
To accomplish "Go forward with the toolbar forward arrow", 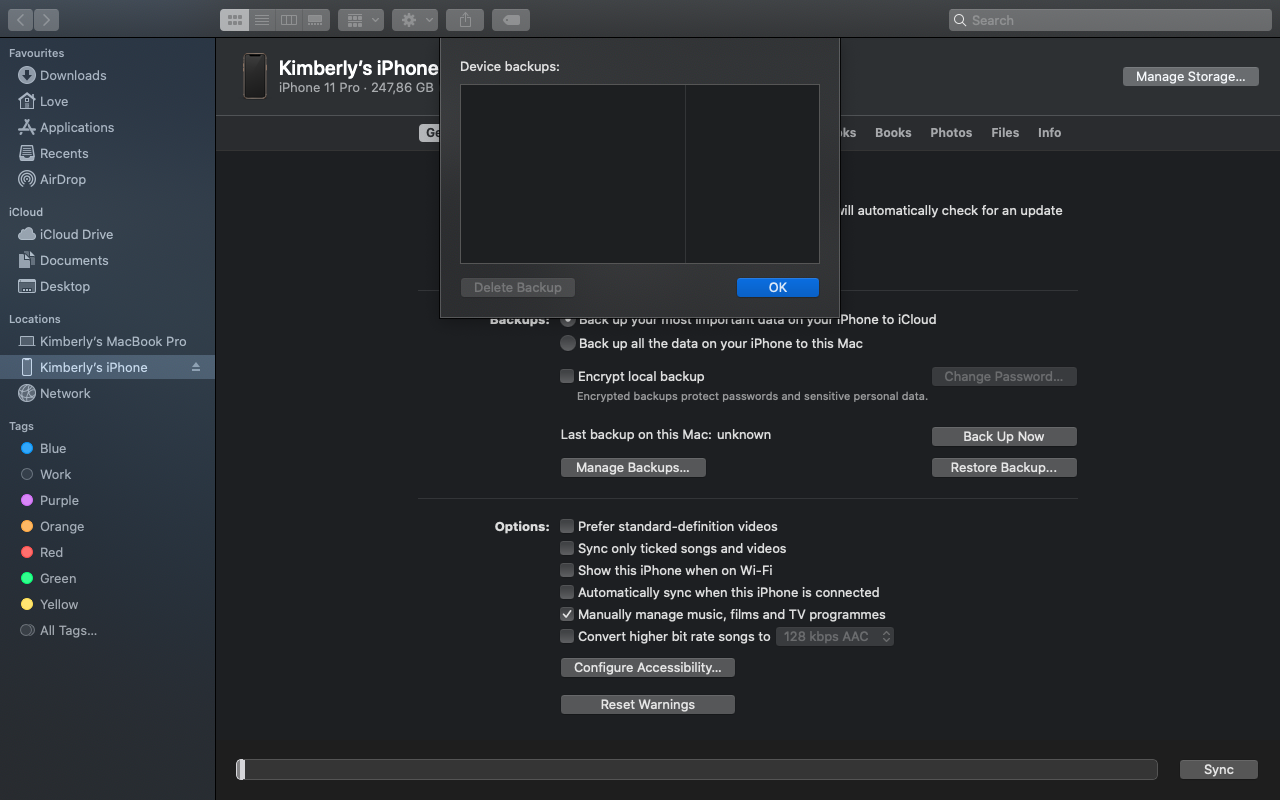I will 47,20.
